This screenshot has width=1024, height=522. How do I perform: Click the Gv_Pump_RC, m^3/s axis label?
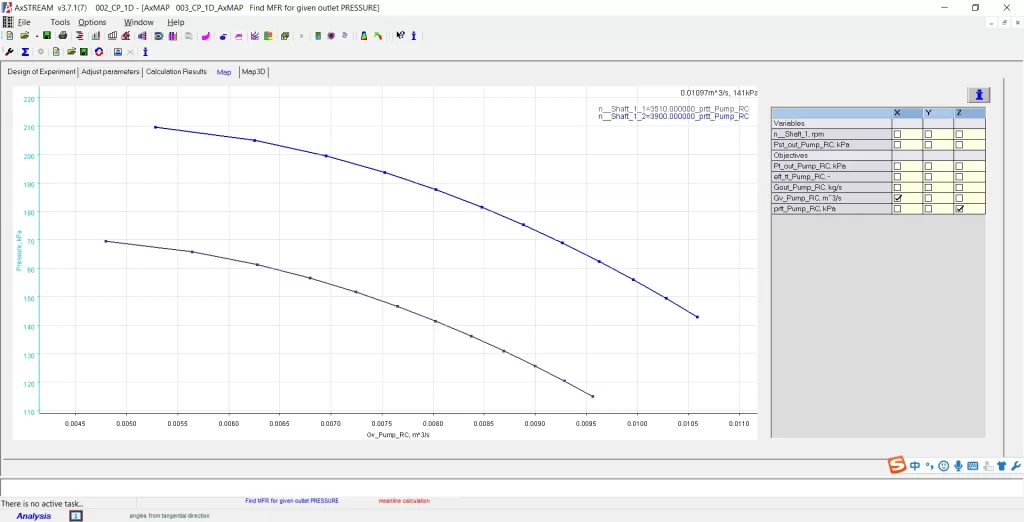pos(398,434)
